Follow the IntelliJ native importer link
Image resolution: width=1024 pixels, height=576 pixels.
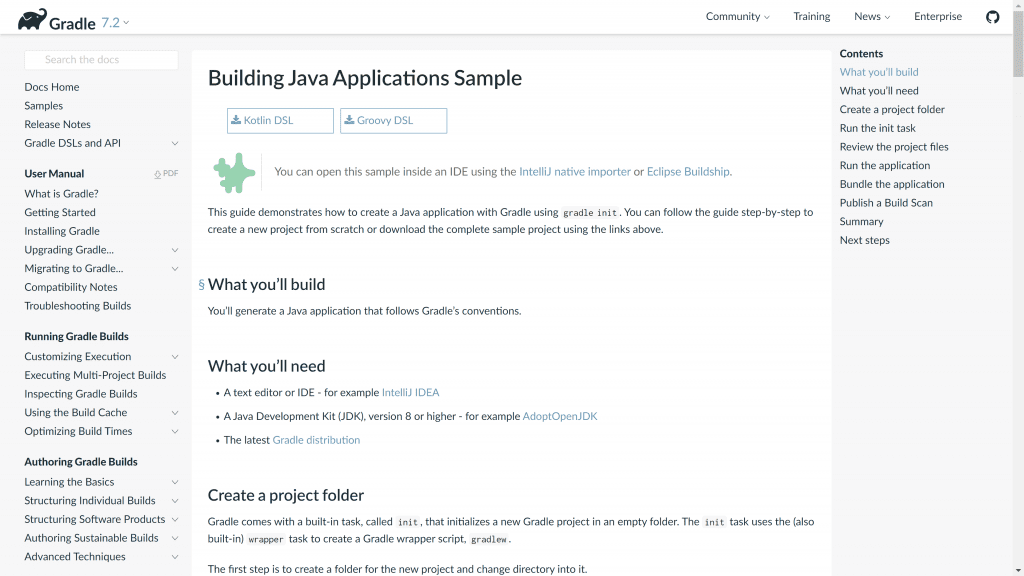click(x=574, y=172)
